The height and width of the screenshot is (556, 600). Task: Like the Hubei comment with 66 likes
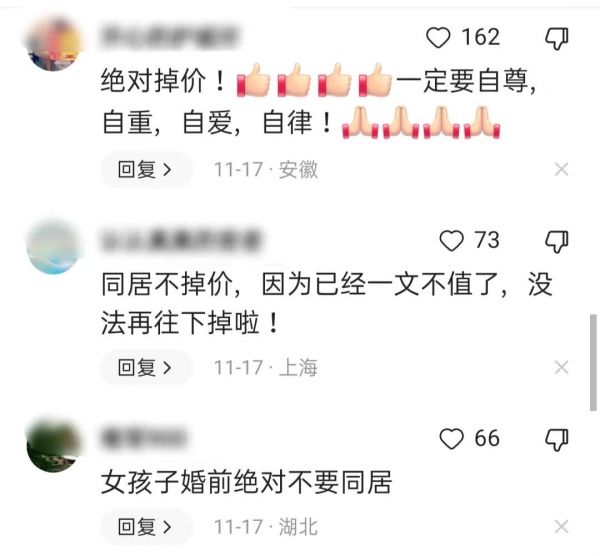pyautogui.click(x=452, y=439)
